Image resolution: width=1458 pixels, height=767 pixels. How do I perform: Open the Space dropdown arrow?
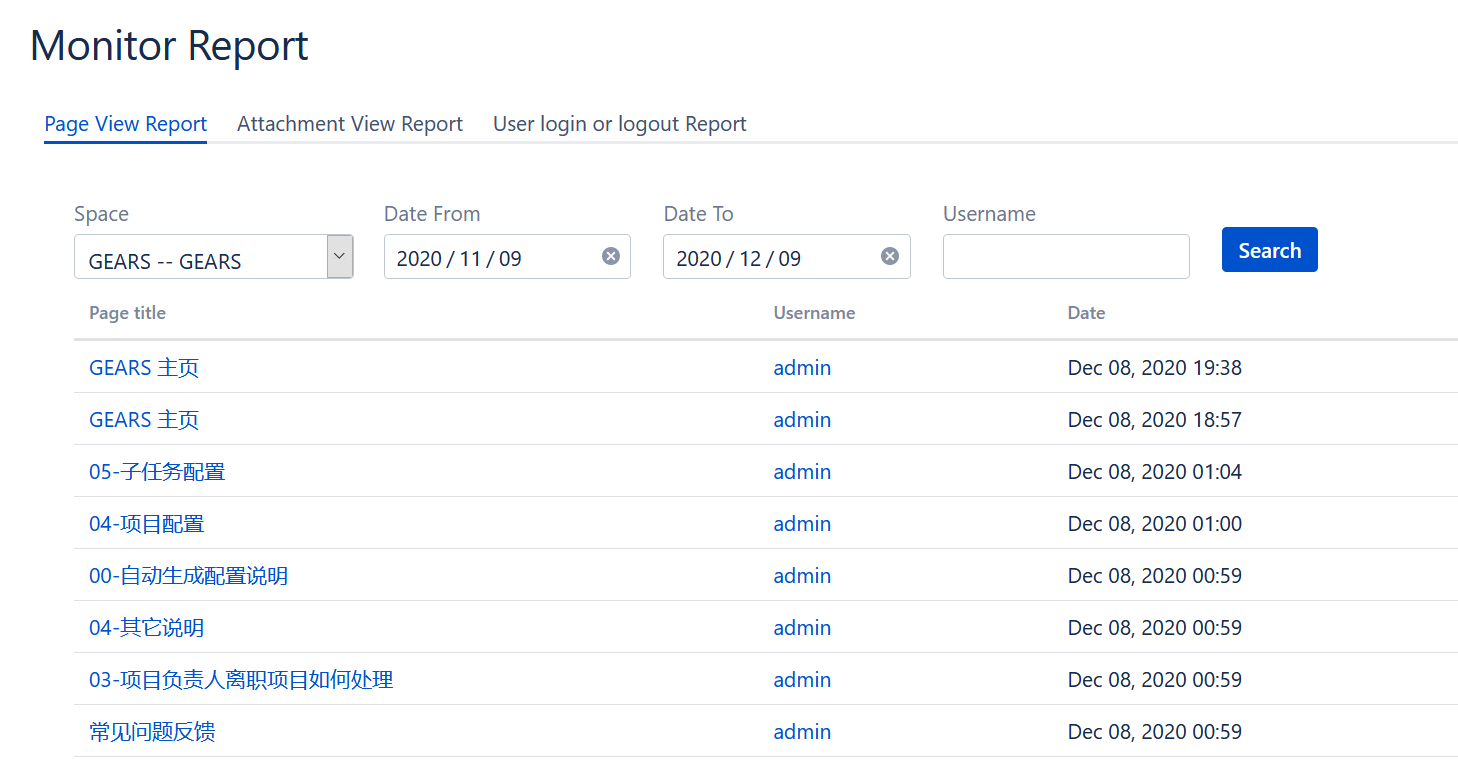(x=340, y=257)
